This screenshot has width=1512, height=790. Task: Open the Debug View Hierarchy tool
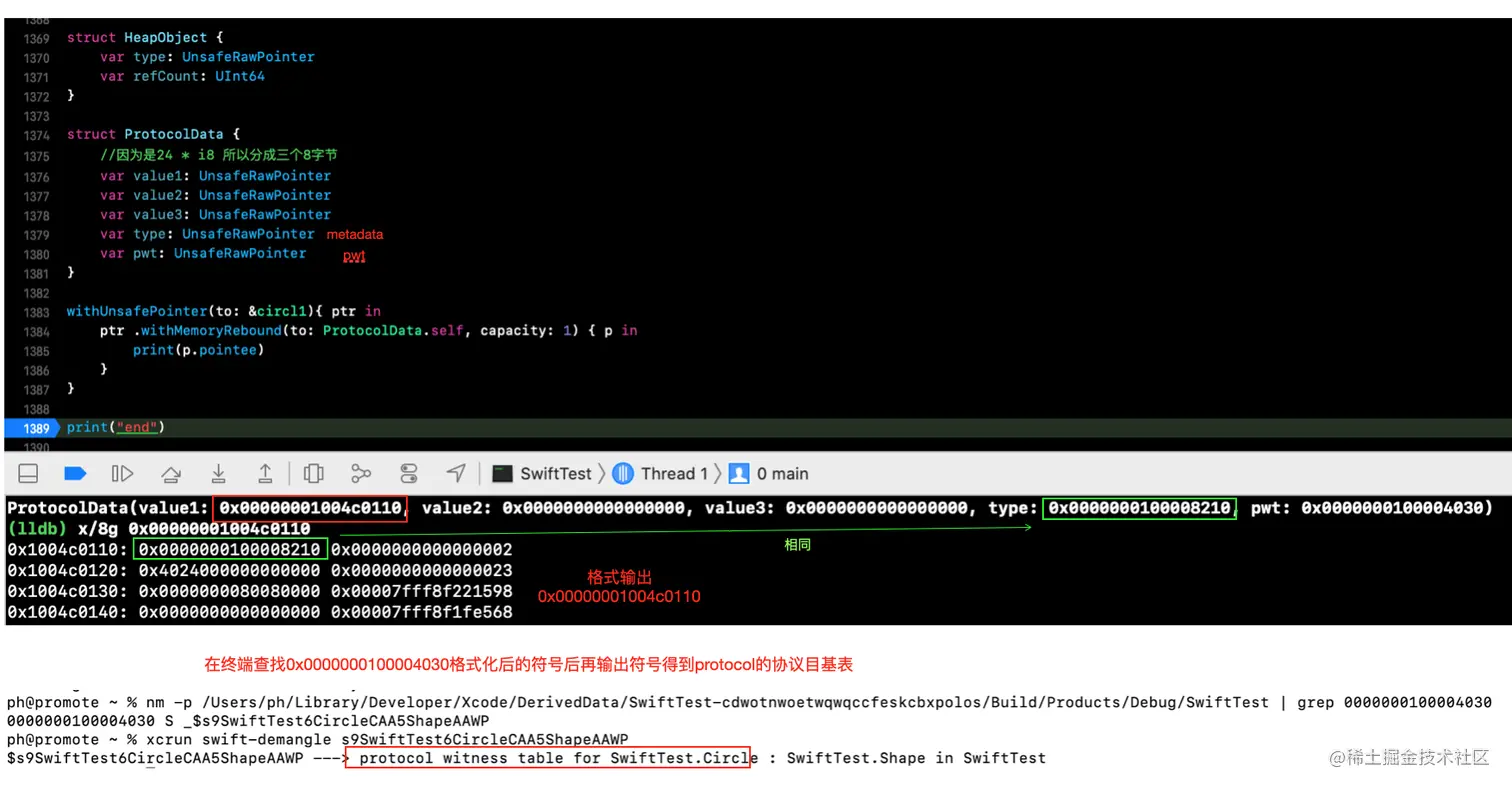313,473
